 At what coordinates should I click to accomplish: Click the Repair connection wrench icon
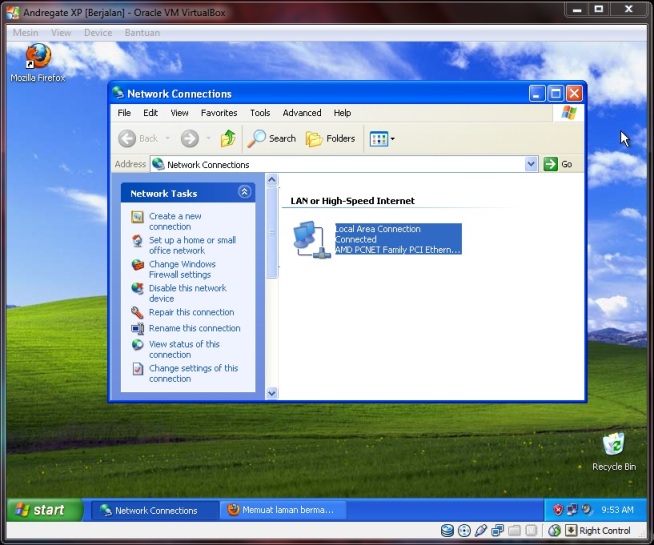pos(137,312)
